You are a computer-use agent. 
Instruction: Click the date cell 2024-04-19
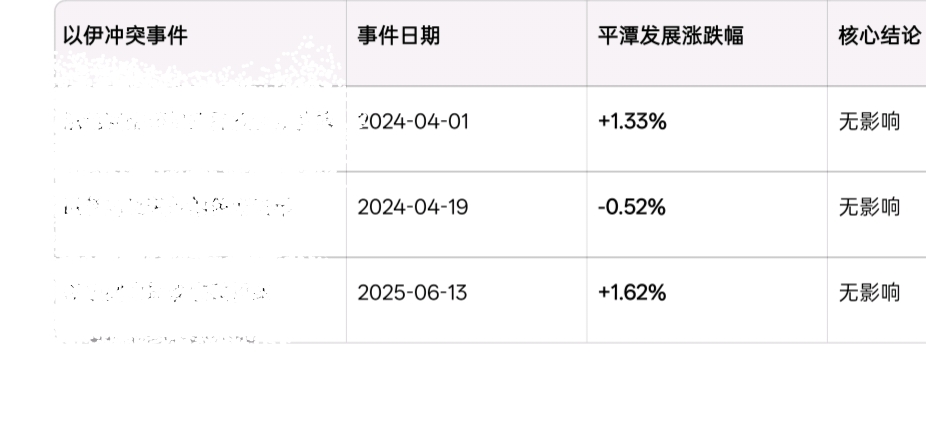412,207
